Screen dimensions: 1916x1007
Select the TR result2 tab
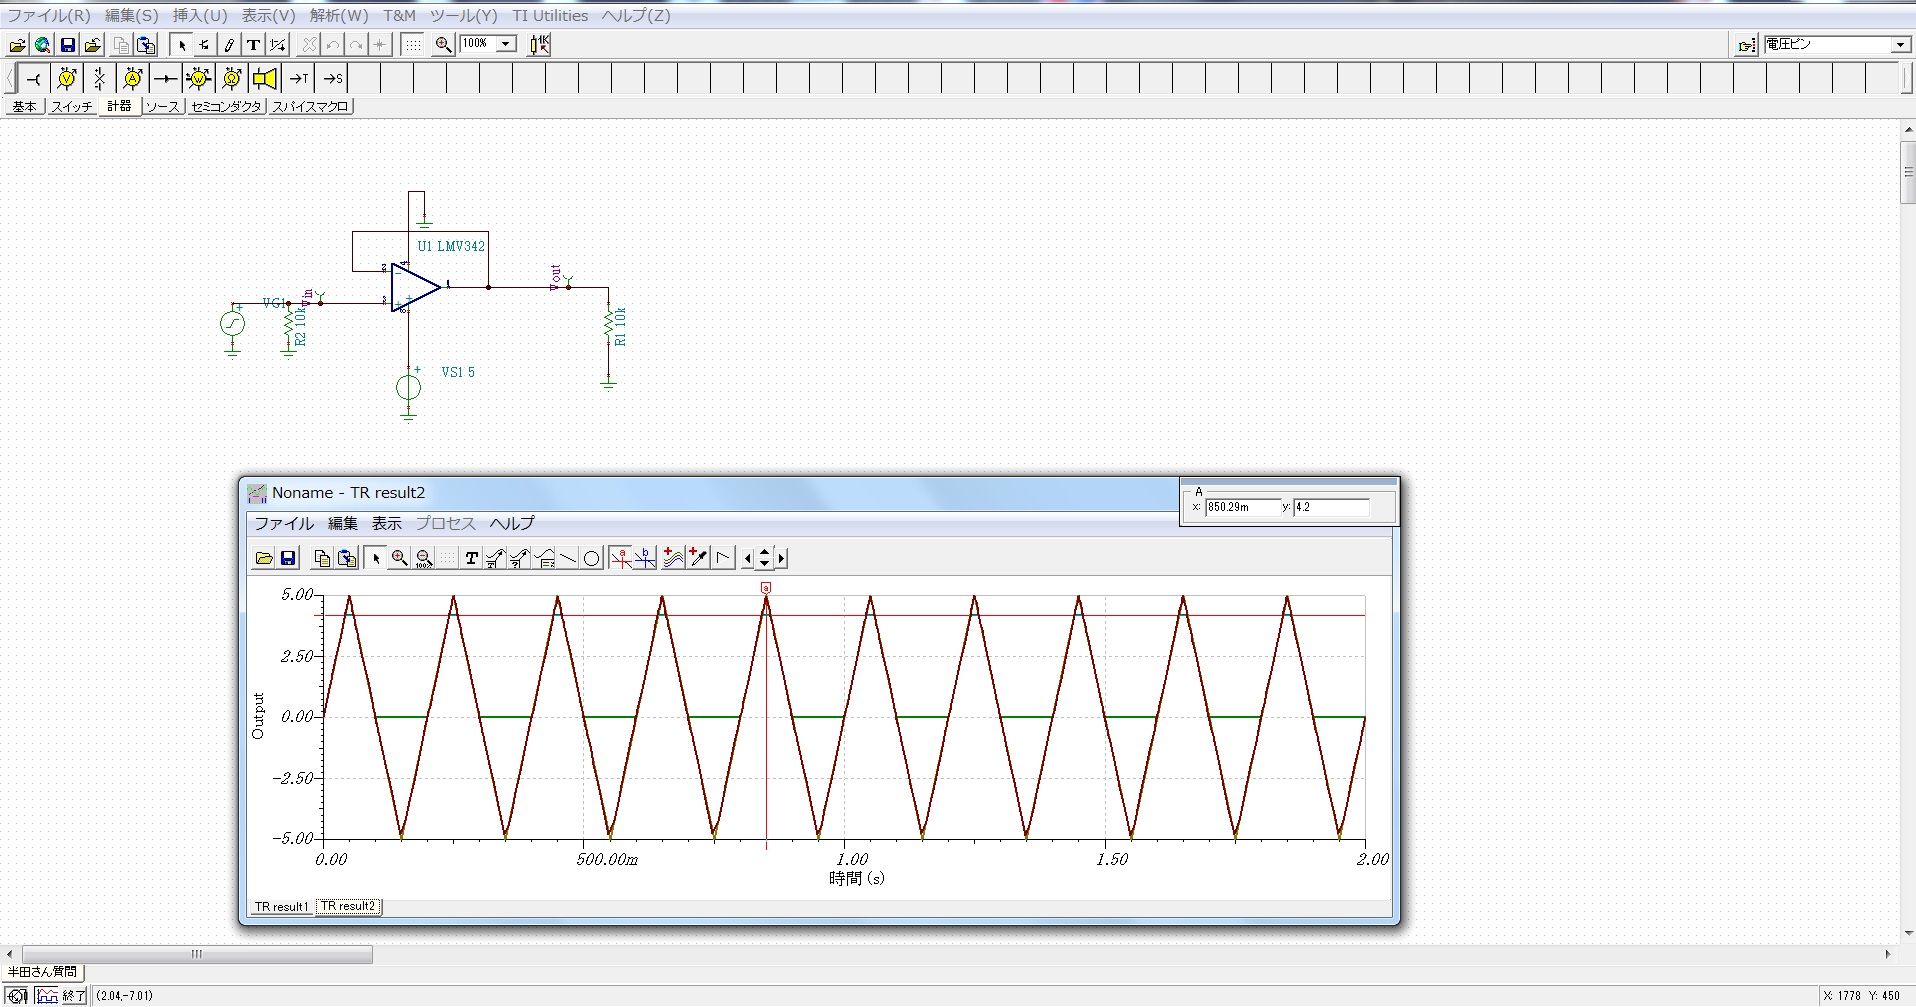click(348, 907)
